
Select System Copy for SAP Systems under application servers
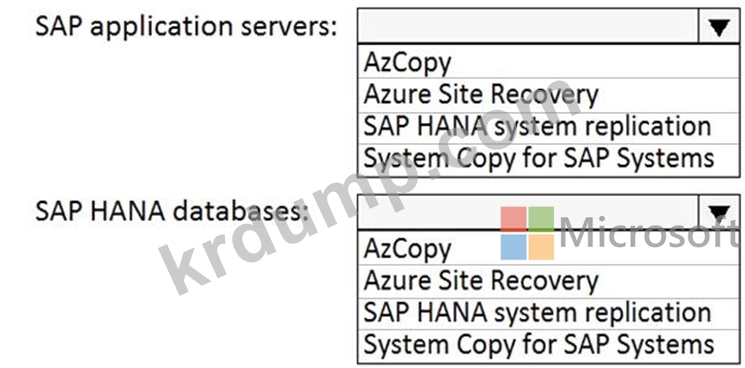[x=548, y=160]
